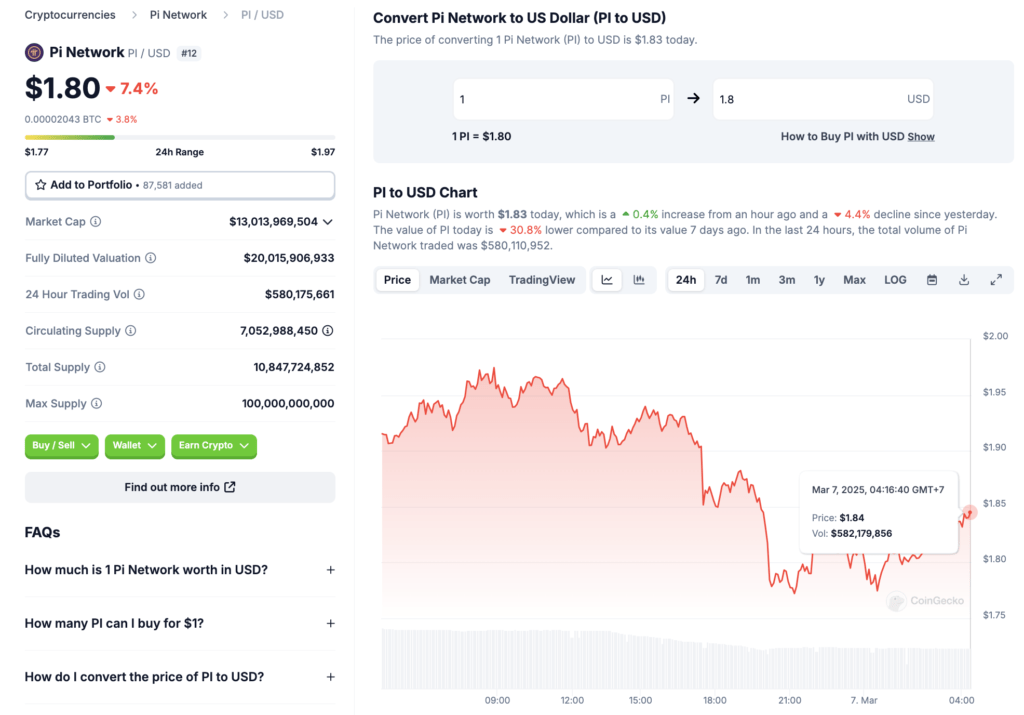1024x715 pixels.
Task: Select the 3m time range
Action: [787, 279]
